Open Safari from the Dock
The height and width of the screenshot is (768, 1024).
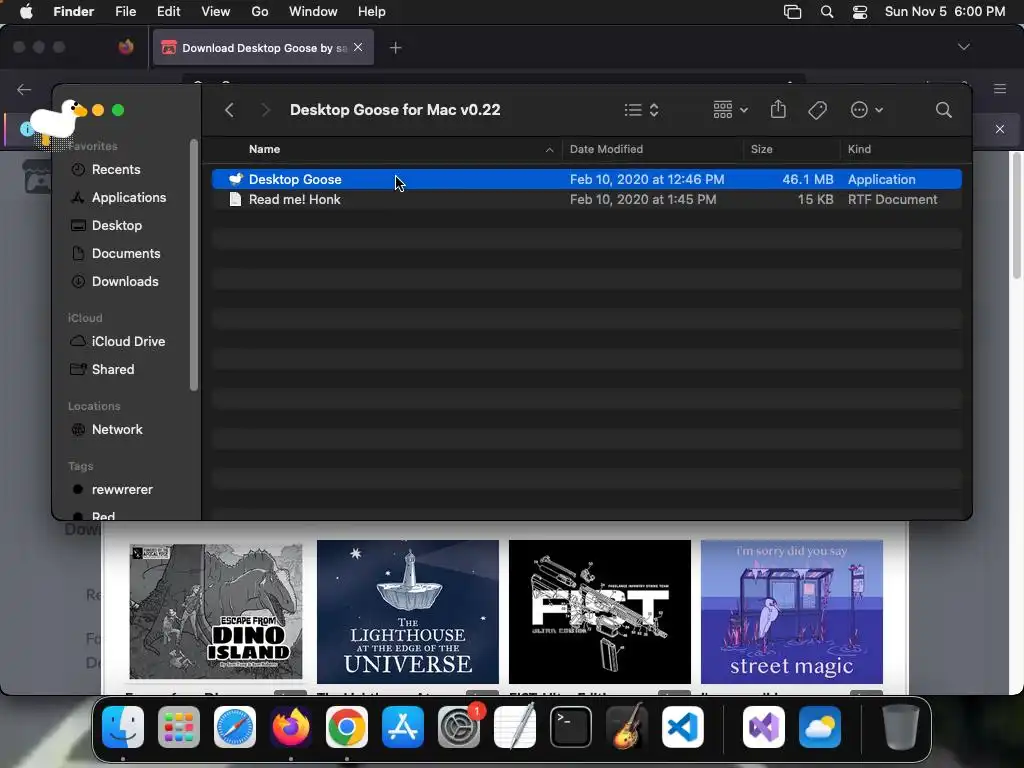235,727
